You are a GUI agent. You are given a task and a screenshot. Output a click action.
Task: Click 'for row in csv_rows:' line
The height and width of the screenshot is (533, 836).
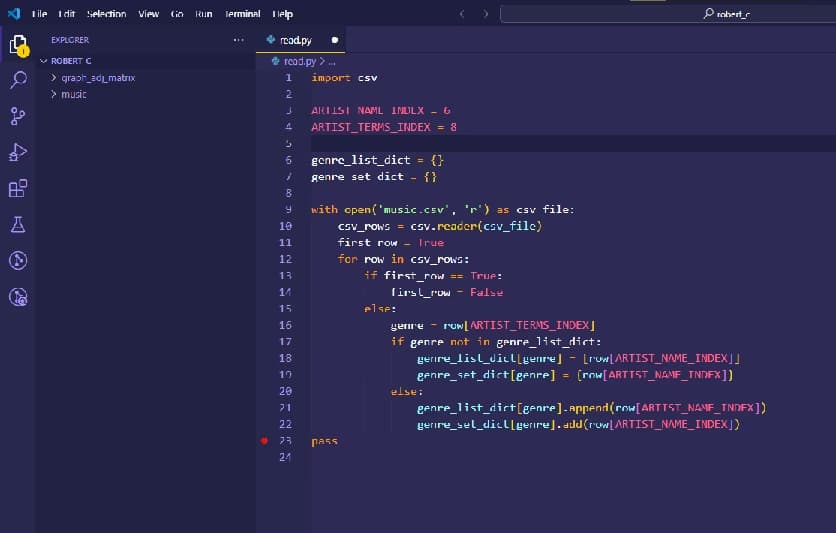[403, 259]
